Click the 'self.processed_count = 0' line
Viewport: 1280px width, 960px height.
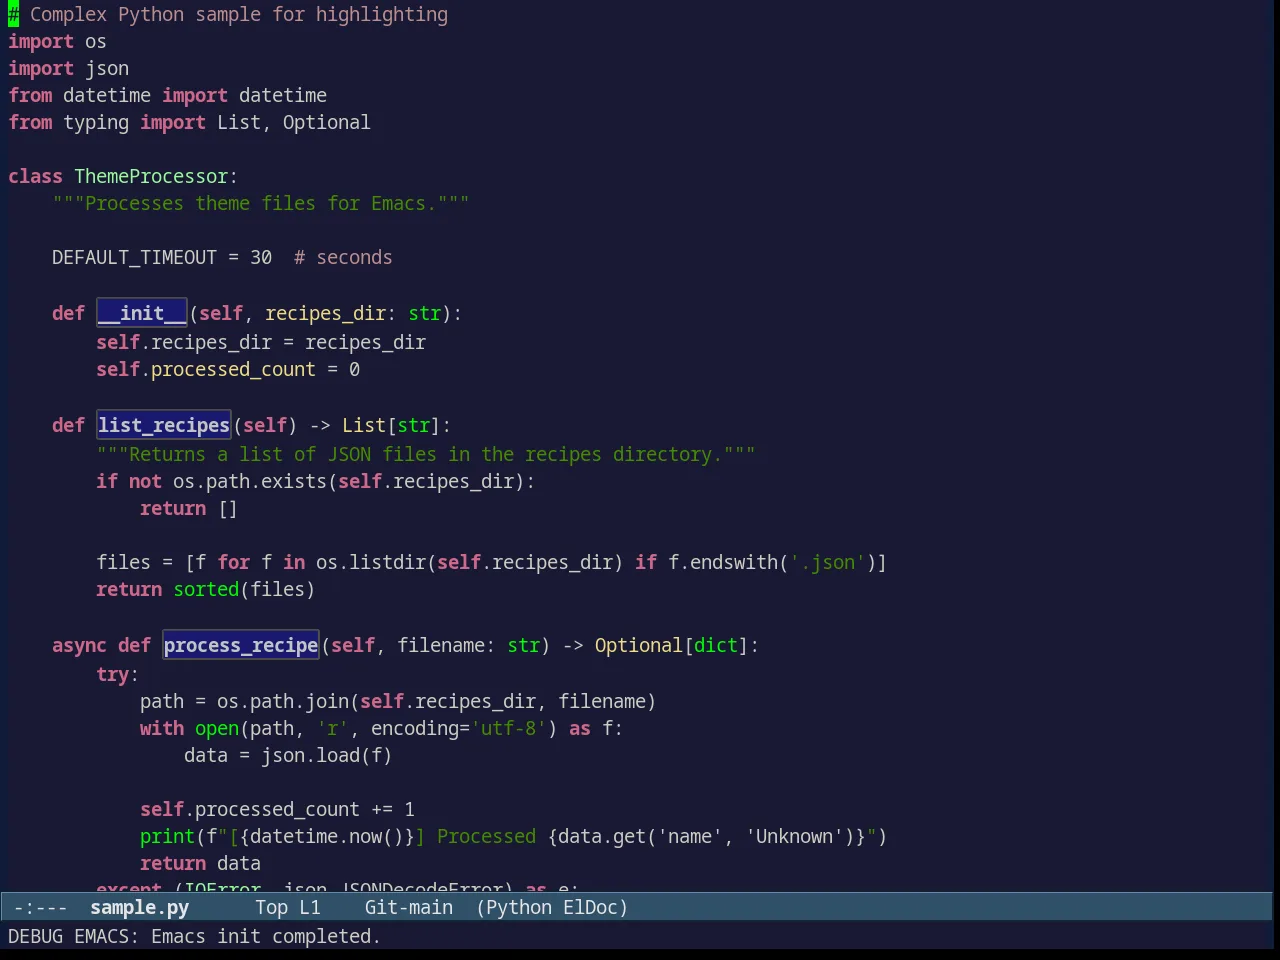(x=228, y=369)
